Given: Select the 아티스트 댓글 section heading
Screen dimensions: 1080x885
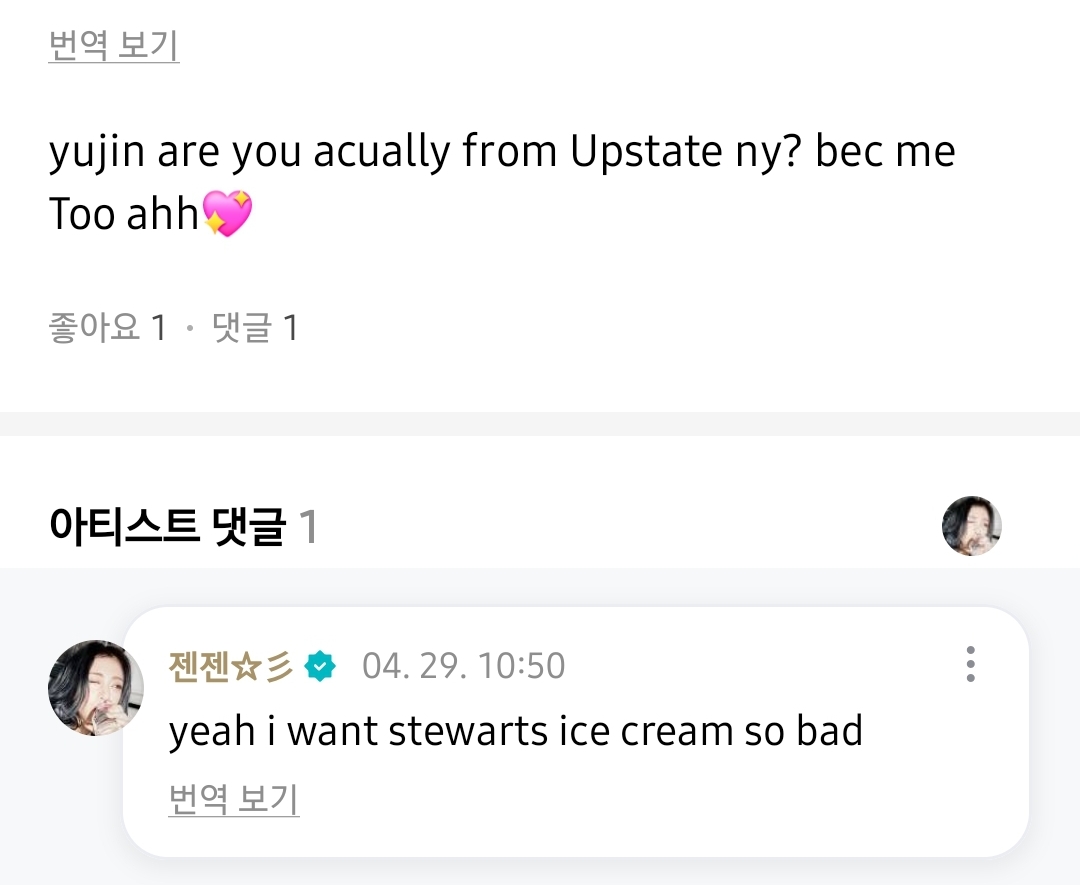Looking at the screenshot, I should tap(167, 527).
